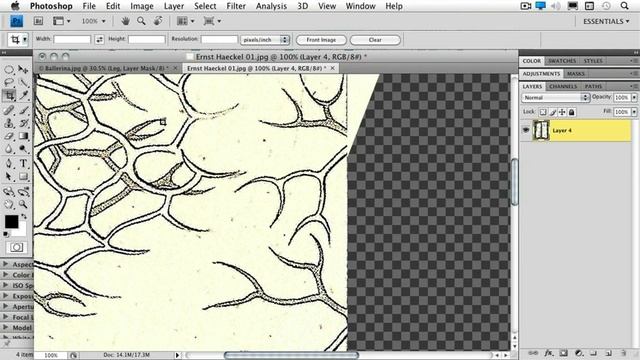Image resolution: width=640 pixels, height=360 pixels.
Task: Toggle lock transparent pixels
Action: tap(543, 112)
